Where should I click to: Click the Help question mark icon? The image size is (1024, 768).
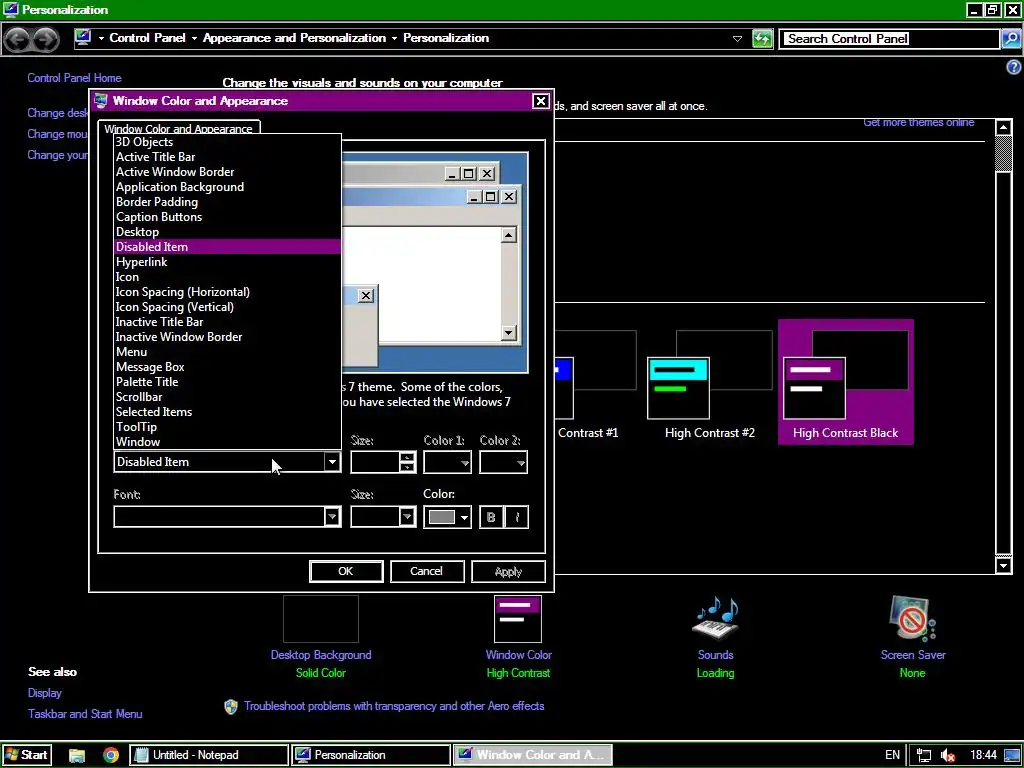pyautogui.click(x=1014, y=67)
